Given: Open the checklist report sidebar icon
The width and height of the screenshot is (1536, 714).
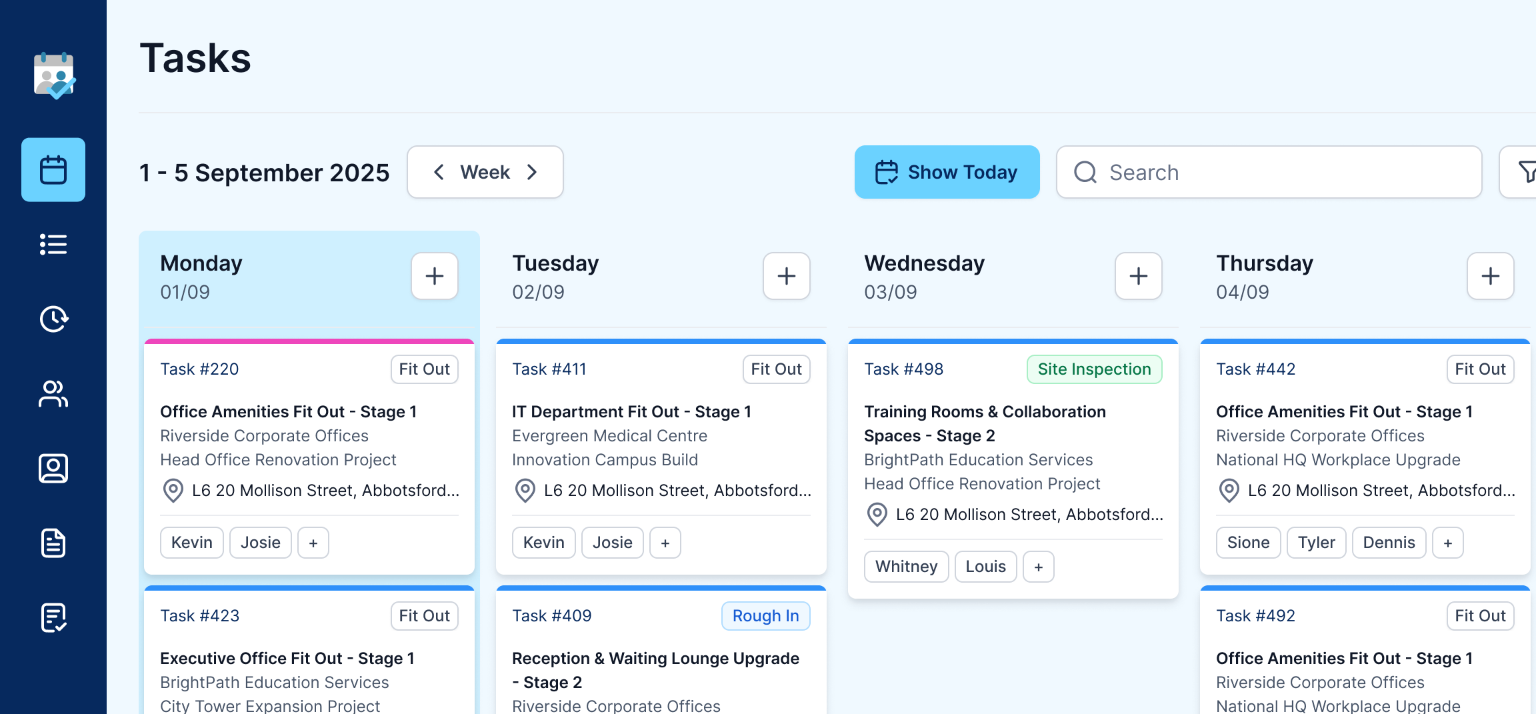Looking at the screenshot, I should 53,617.
